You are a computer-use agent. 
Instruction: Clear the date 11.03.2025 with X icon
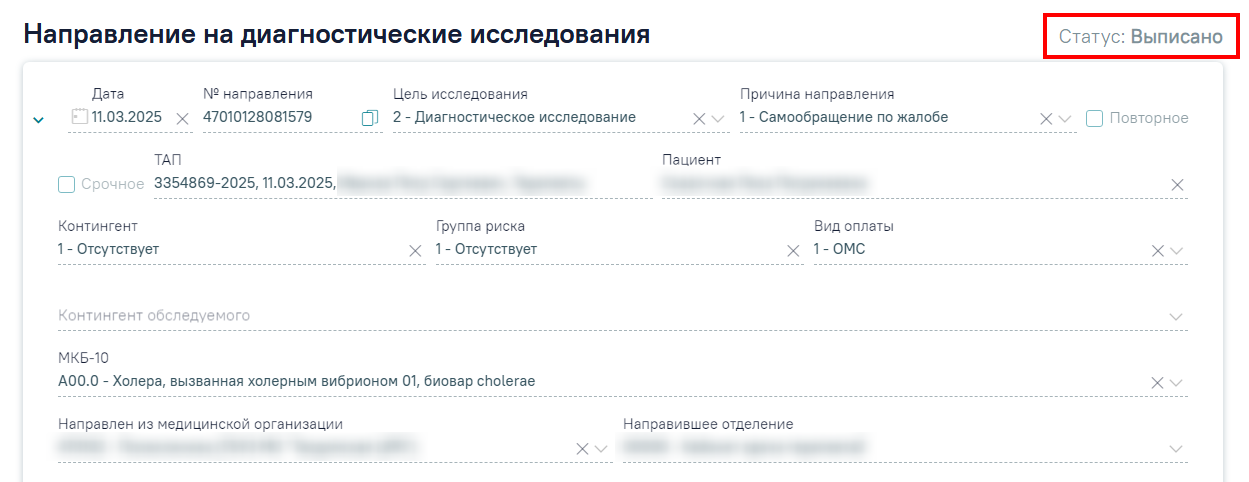tap(182, 119)
